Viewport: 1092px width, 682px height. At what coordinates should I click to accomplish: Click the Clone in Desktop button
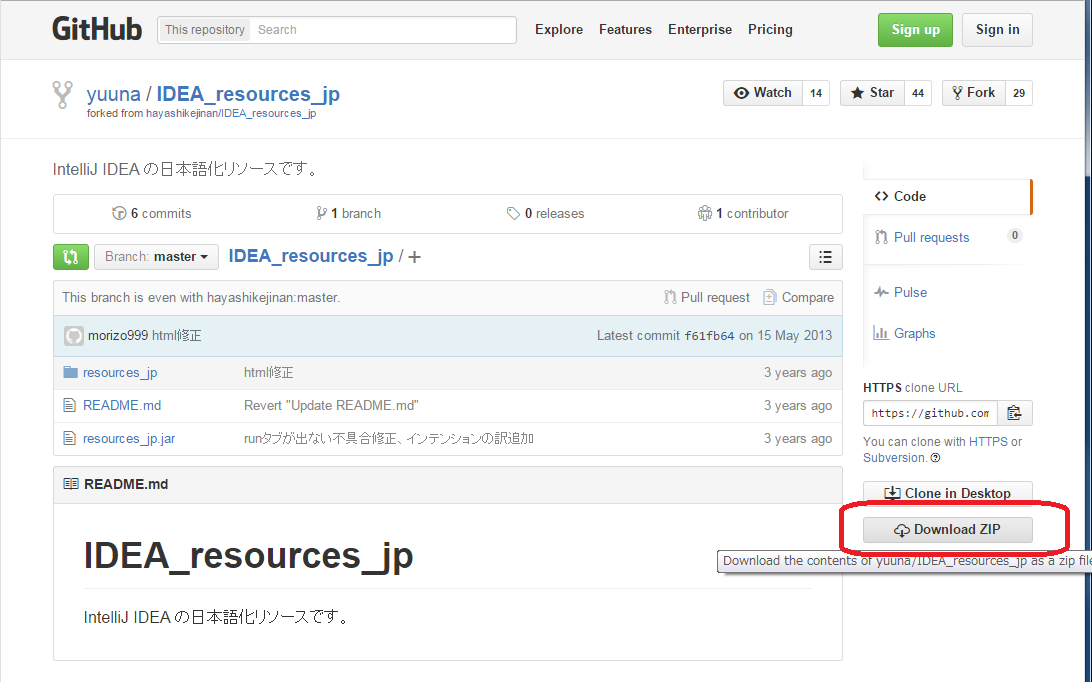pos(947,493)
